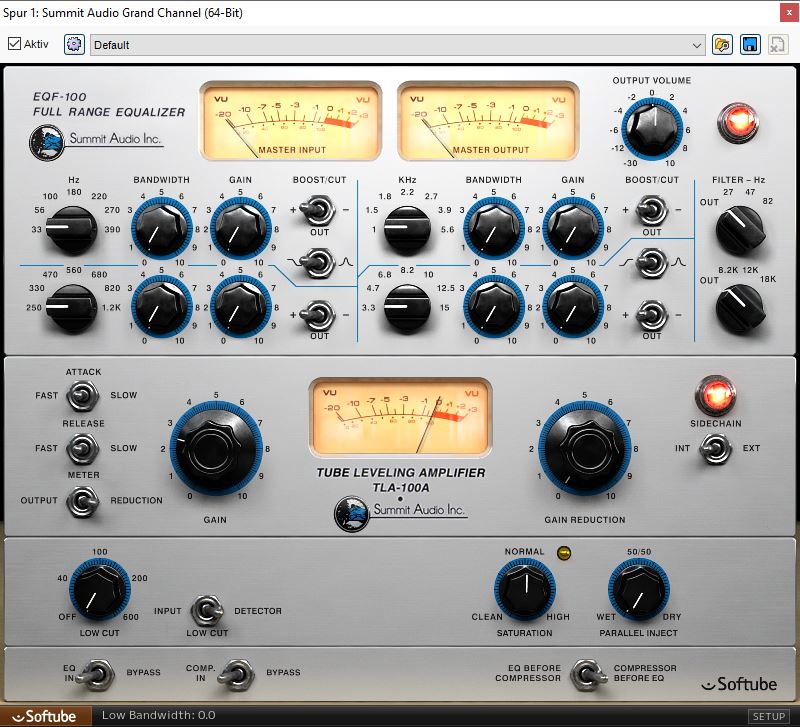Click the Saturation knob

click(525, 589)
